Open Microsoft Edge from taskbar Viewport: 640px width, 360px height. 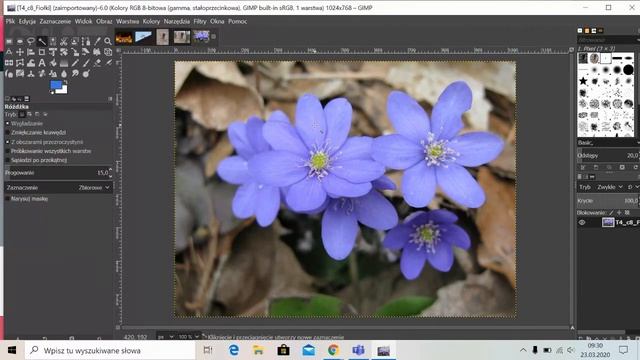coord(233,350)
